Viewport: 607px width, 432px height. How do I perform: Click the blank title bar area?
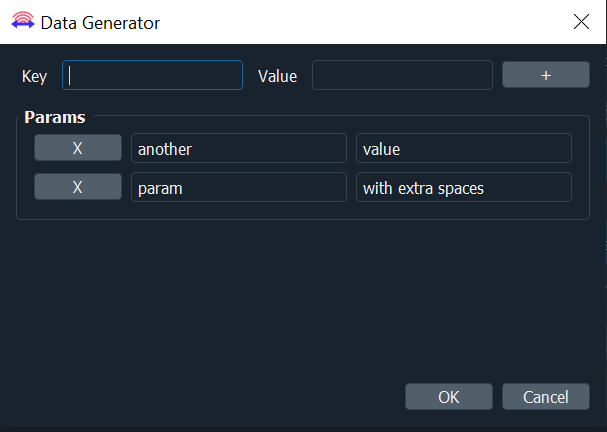[364, 22]
